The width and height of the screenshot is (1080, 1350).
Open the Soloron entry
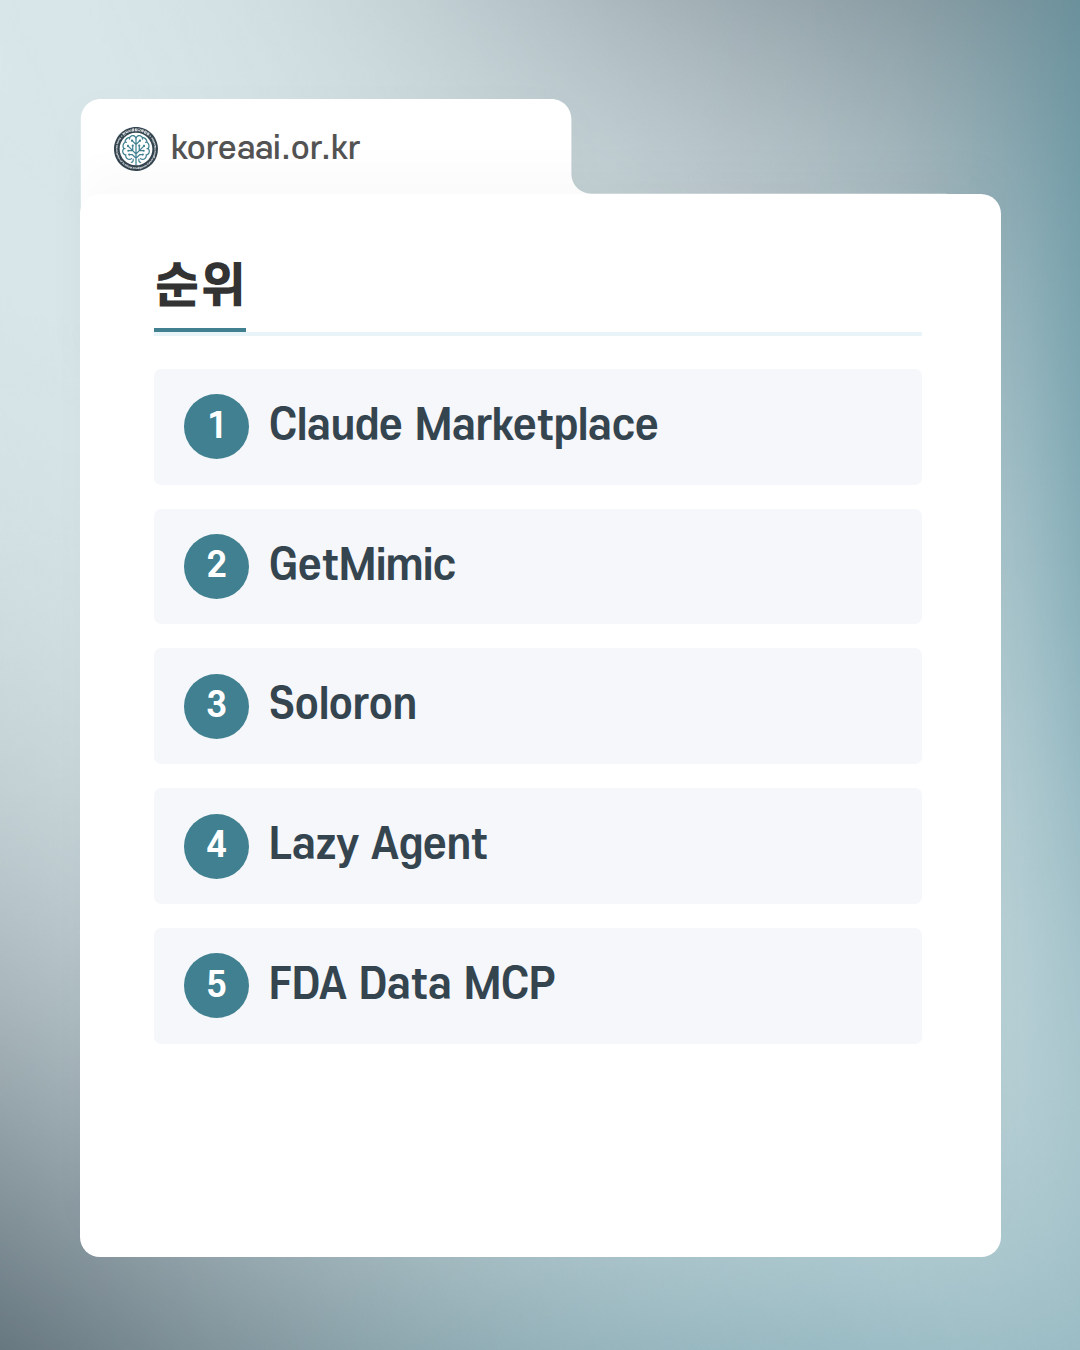[x=342, y=704]
